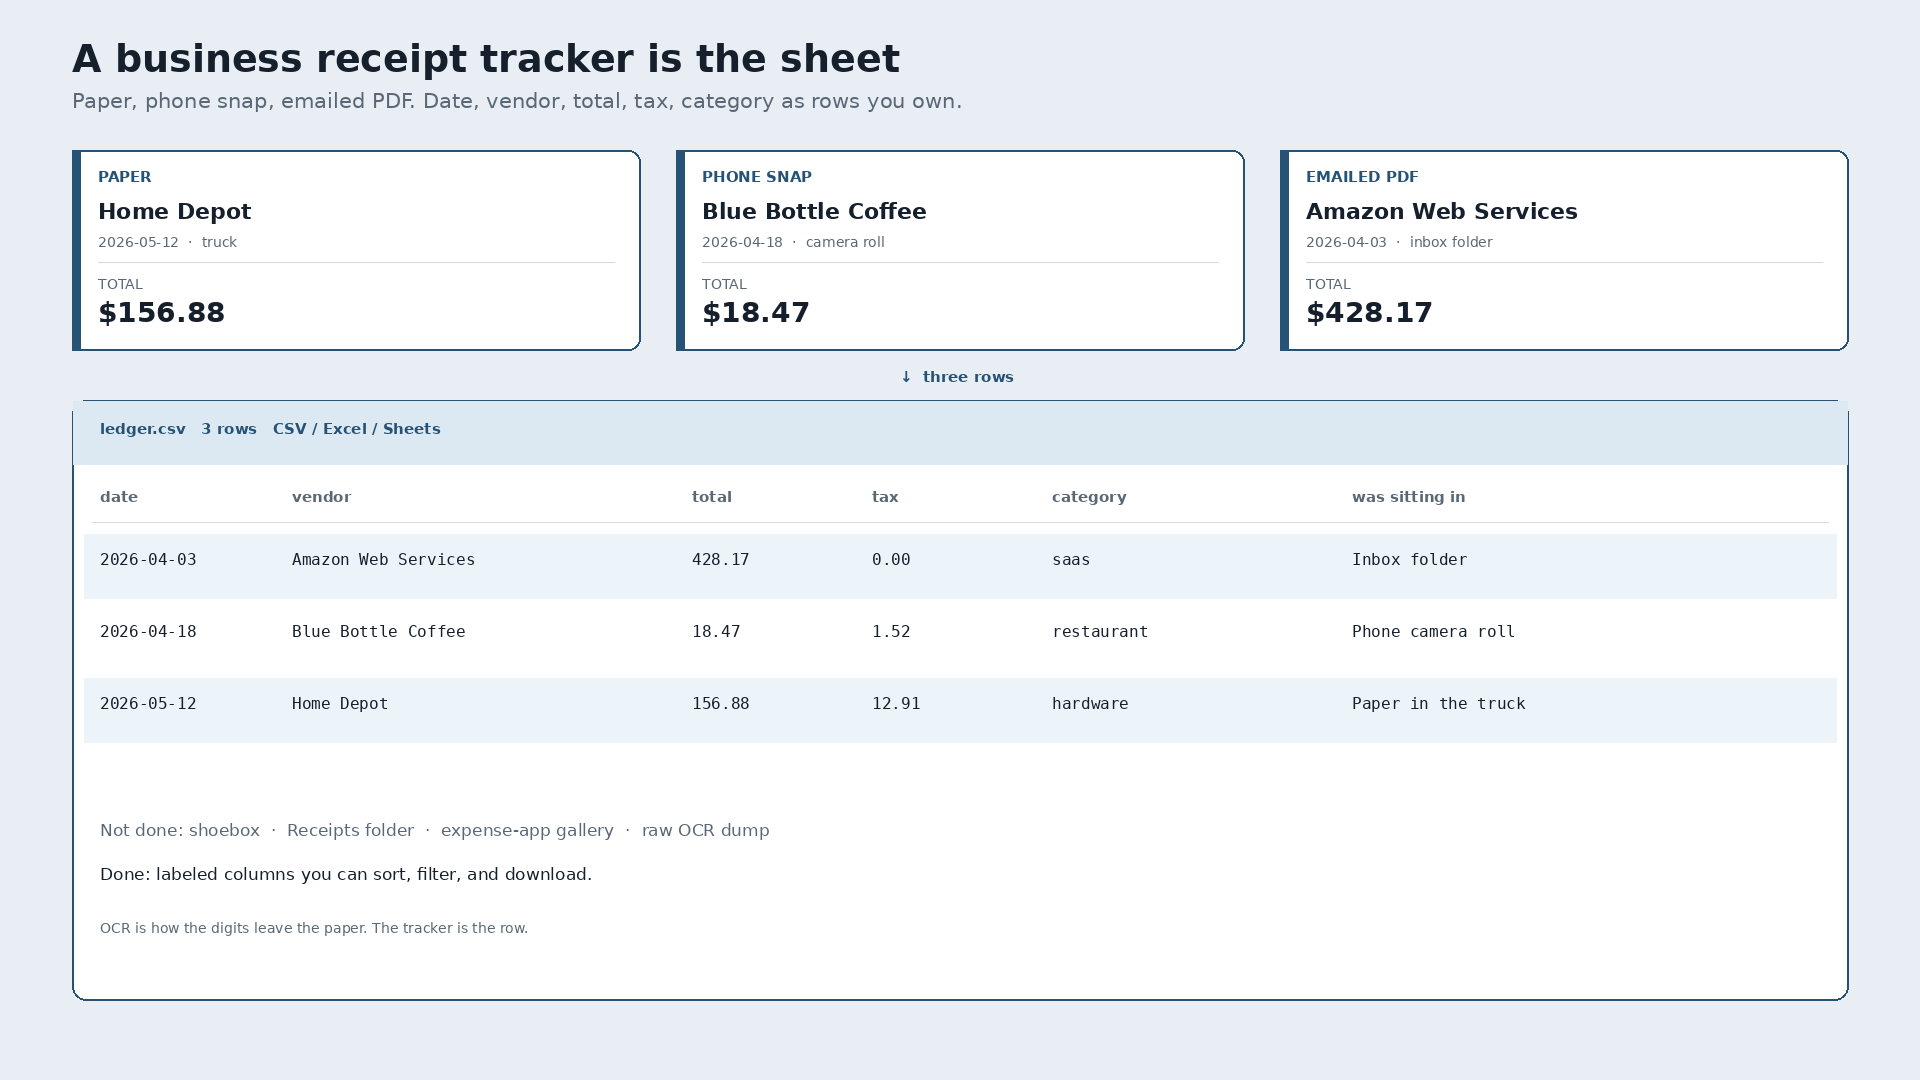
Task: Click the 'was sitting in' column header
Action: point(1408,497)
